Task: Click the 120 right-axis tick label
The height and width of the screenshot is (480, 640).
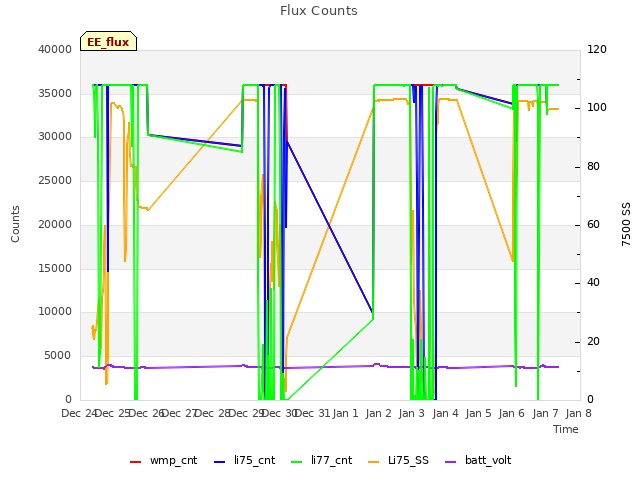Action: [597, 49]
